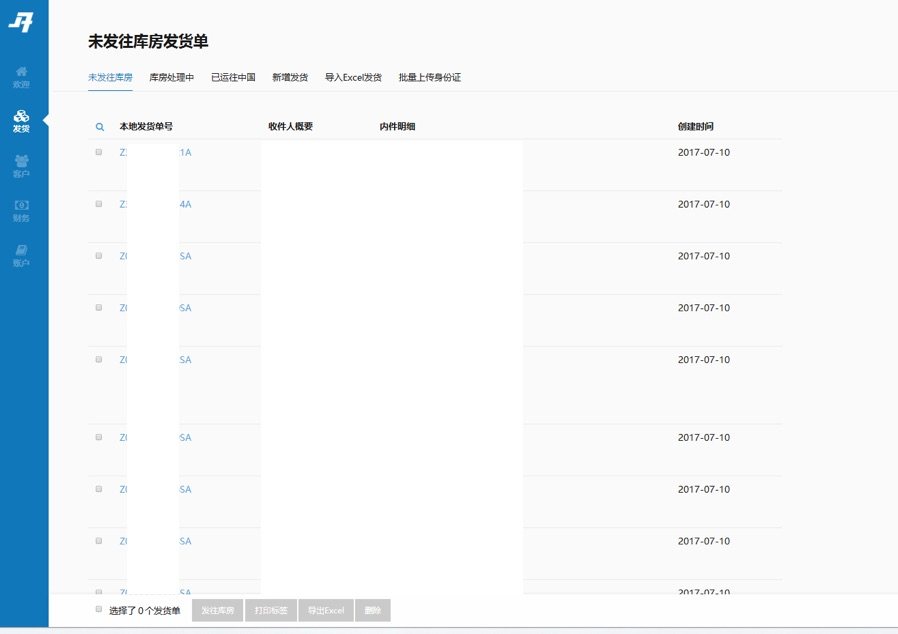The image size is (898, 634).
Task: Open the 客户 customers sidebar icon
Action: (21, 165)
